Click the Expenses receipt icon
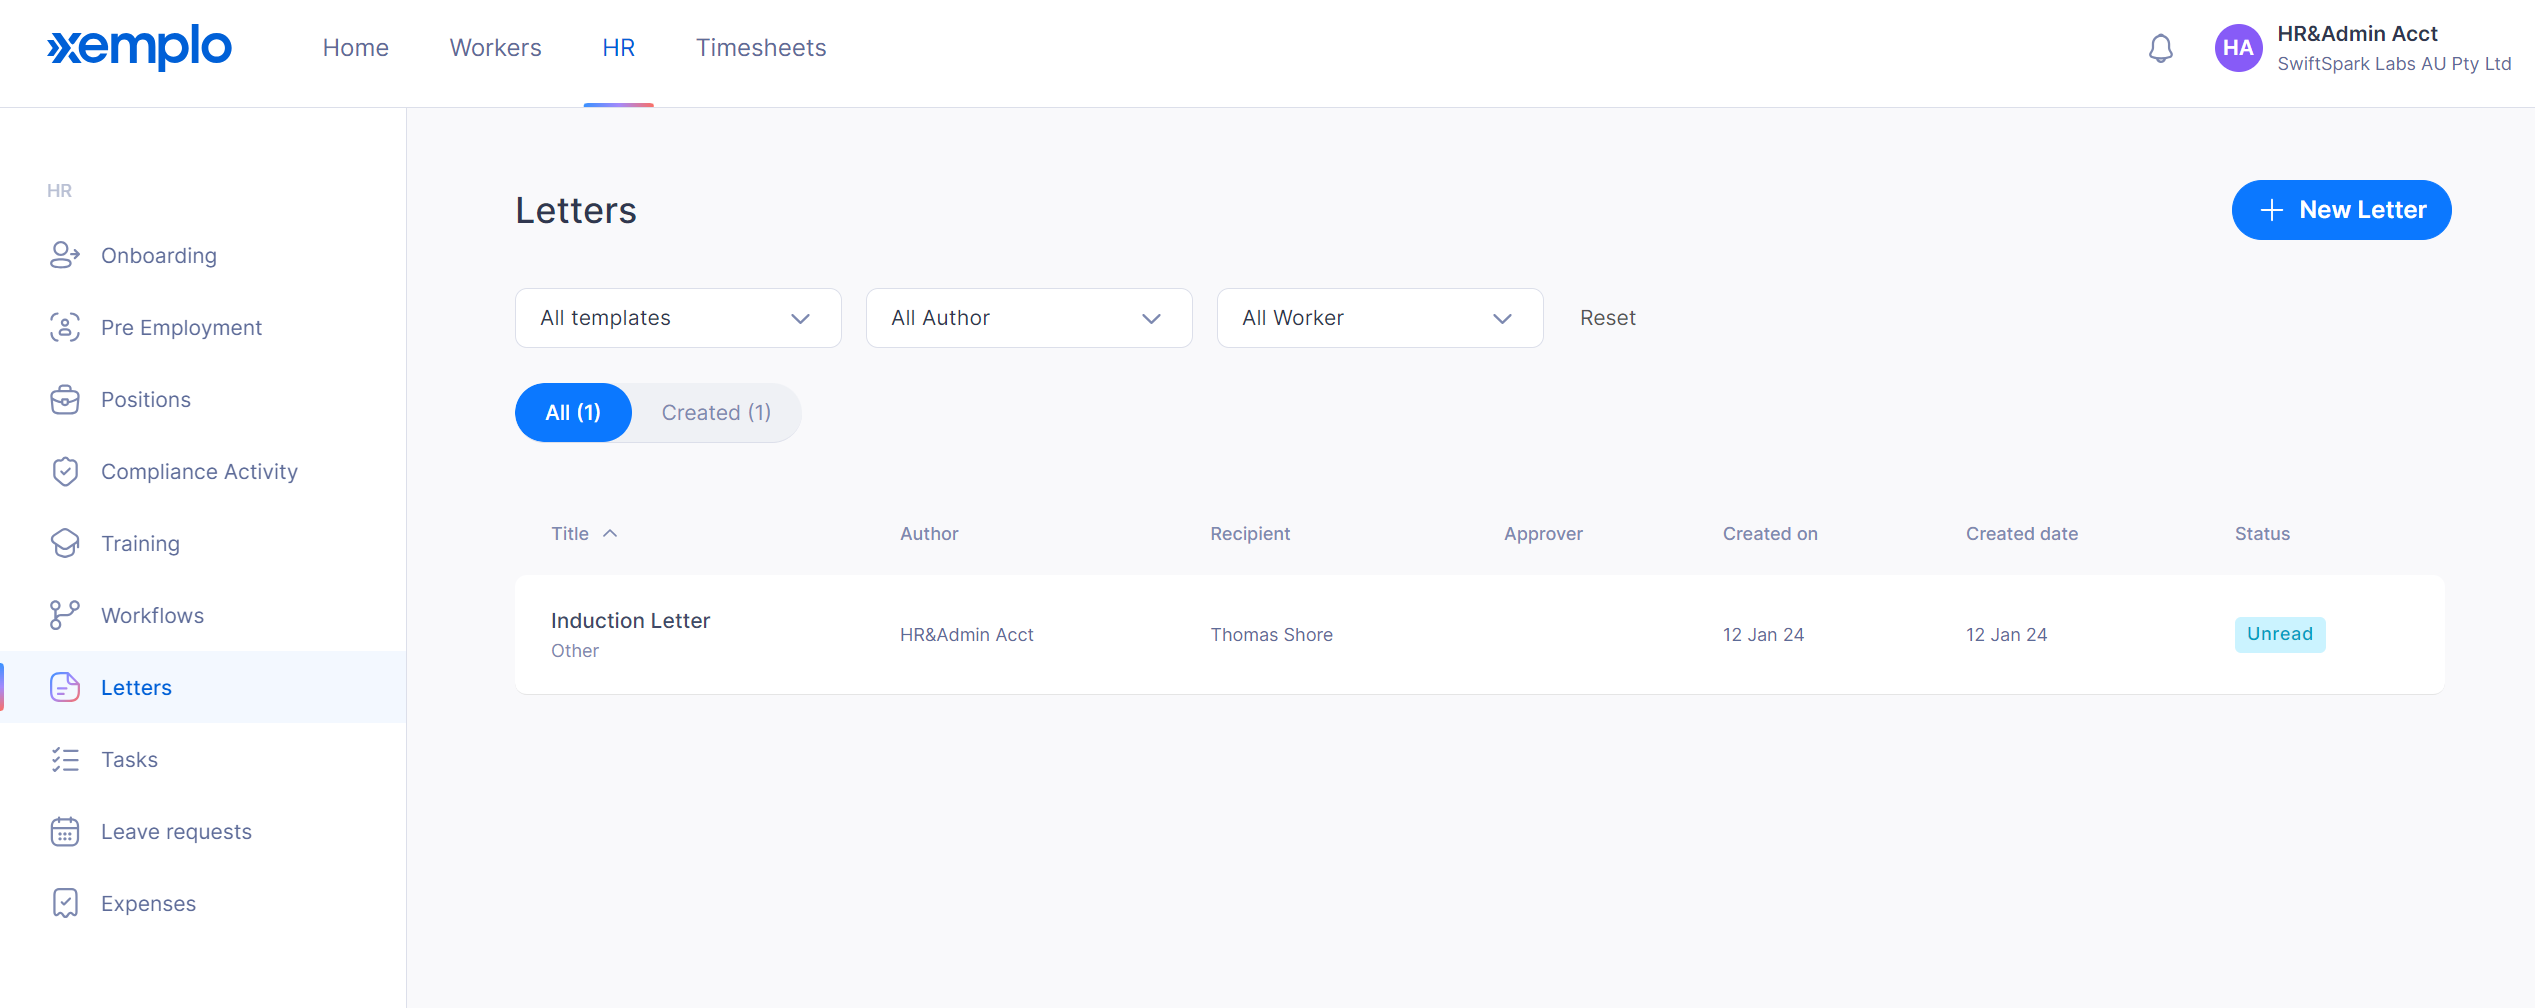This screenshot has height=1008, width=2535. (65, 903)
